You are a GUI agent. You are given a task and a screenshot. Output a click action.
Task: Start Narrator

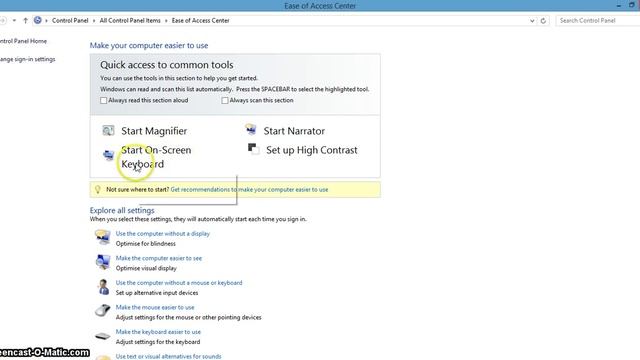point(294,131)
